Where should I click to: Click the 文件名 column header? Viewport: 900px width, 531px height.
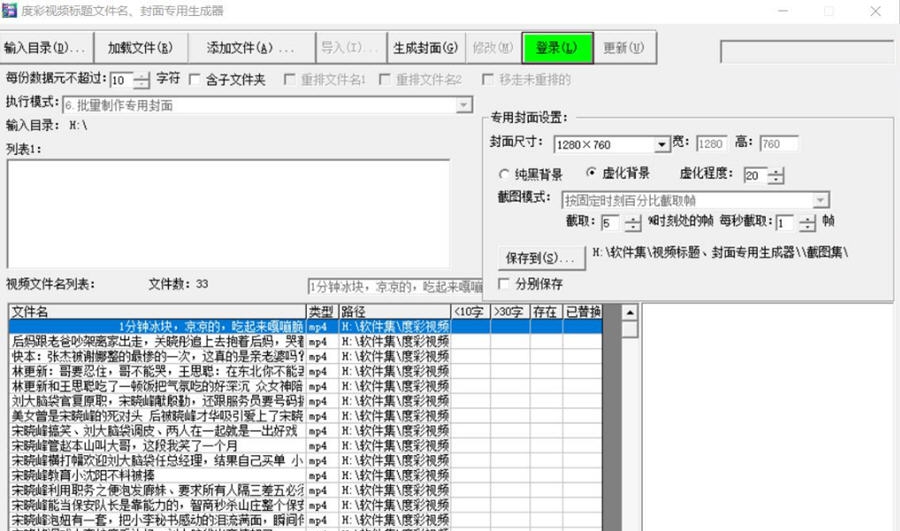[157, 312]
